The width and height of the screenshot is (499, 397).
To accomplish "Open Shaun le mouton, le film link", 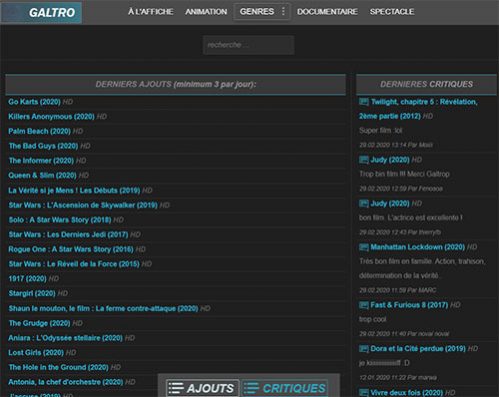I will [x=103, y=308].
